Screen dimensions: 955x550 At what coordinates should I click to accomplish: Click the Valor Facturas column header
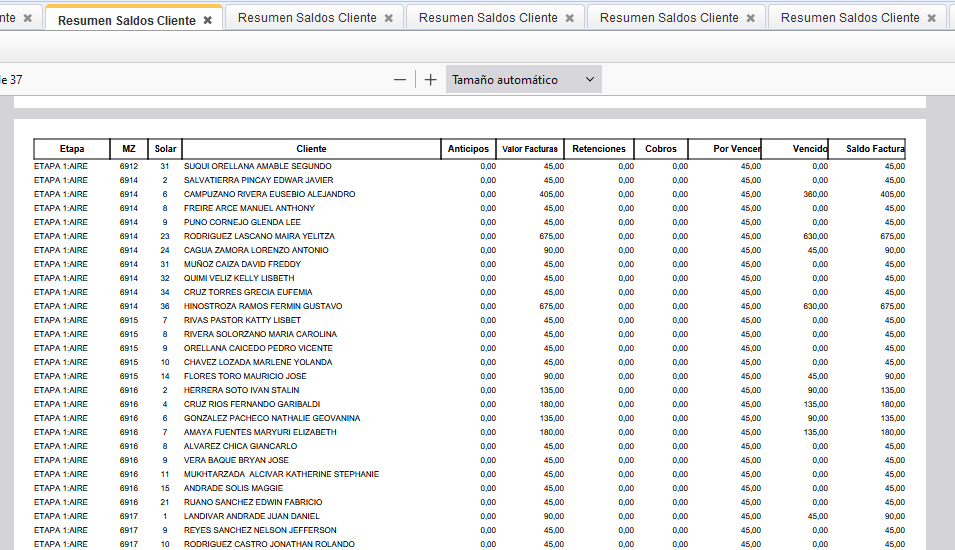pyautogui.click(x=530, y=149)
